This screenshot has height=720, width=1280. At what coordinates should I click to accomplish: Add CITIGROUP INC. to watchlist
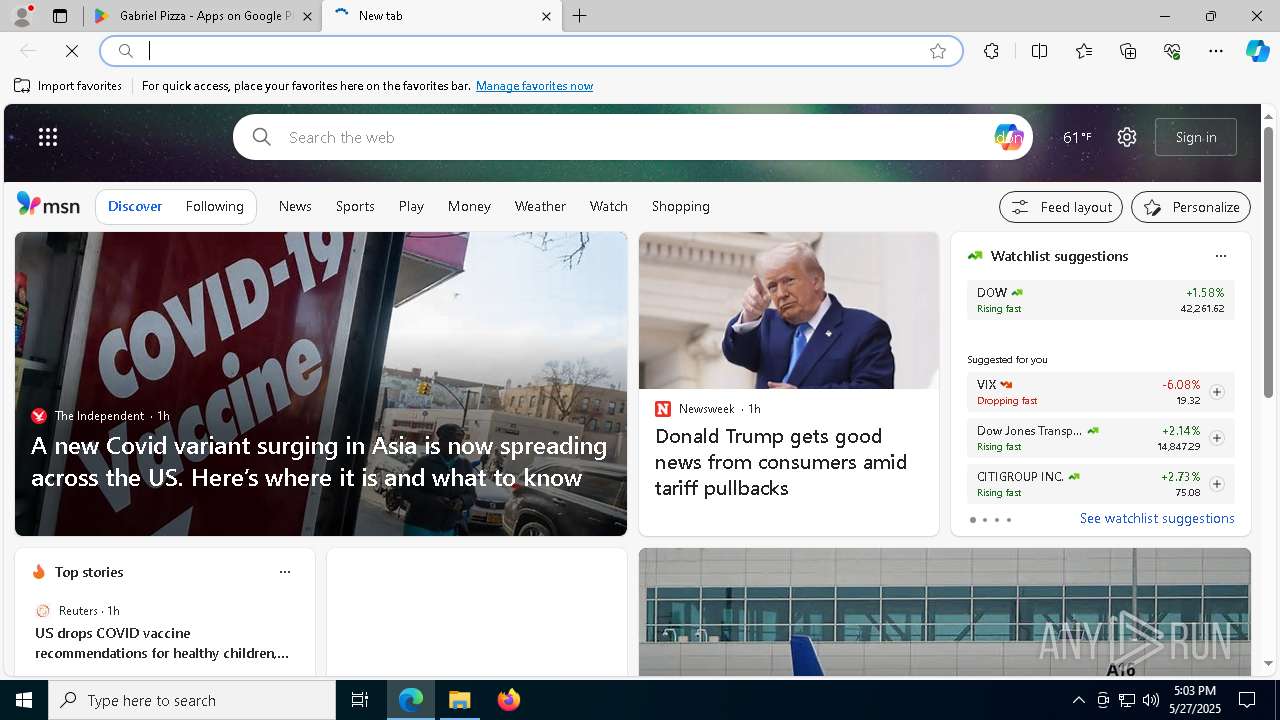(1217, 484)
